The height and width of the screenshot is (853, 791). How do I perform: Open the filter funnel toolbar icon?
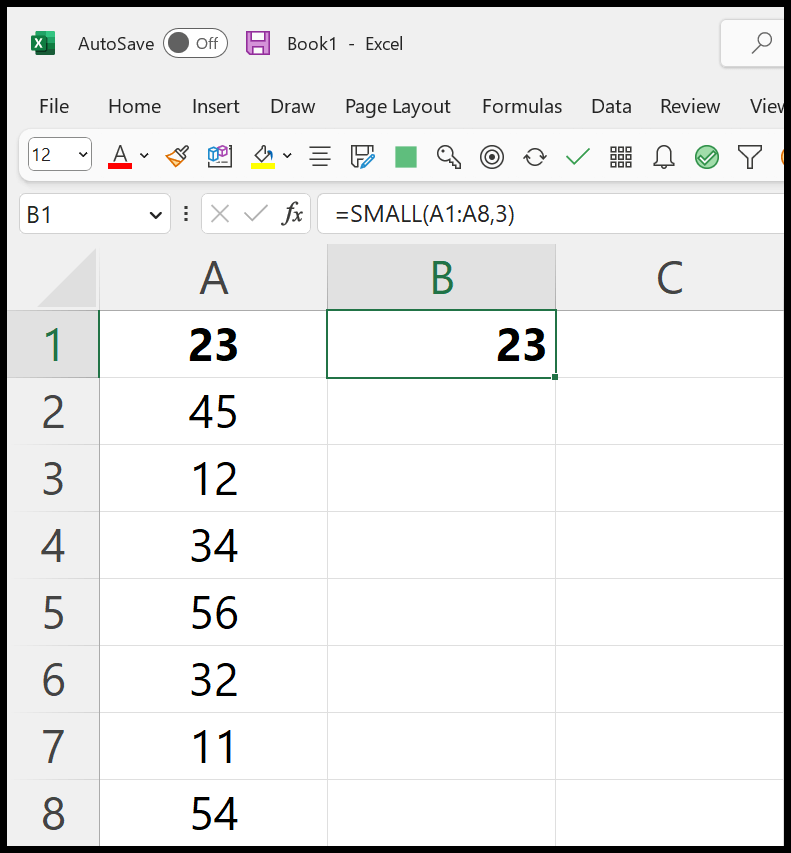(749, 157)
